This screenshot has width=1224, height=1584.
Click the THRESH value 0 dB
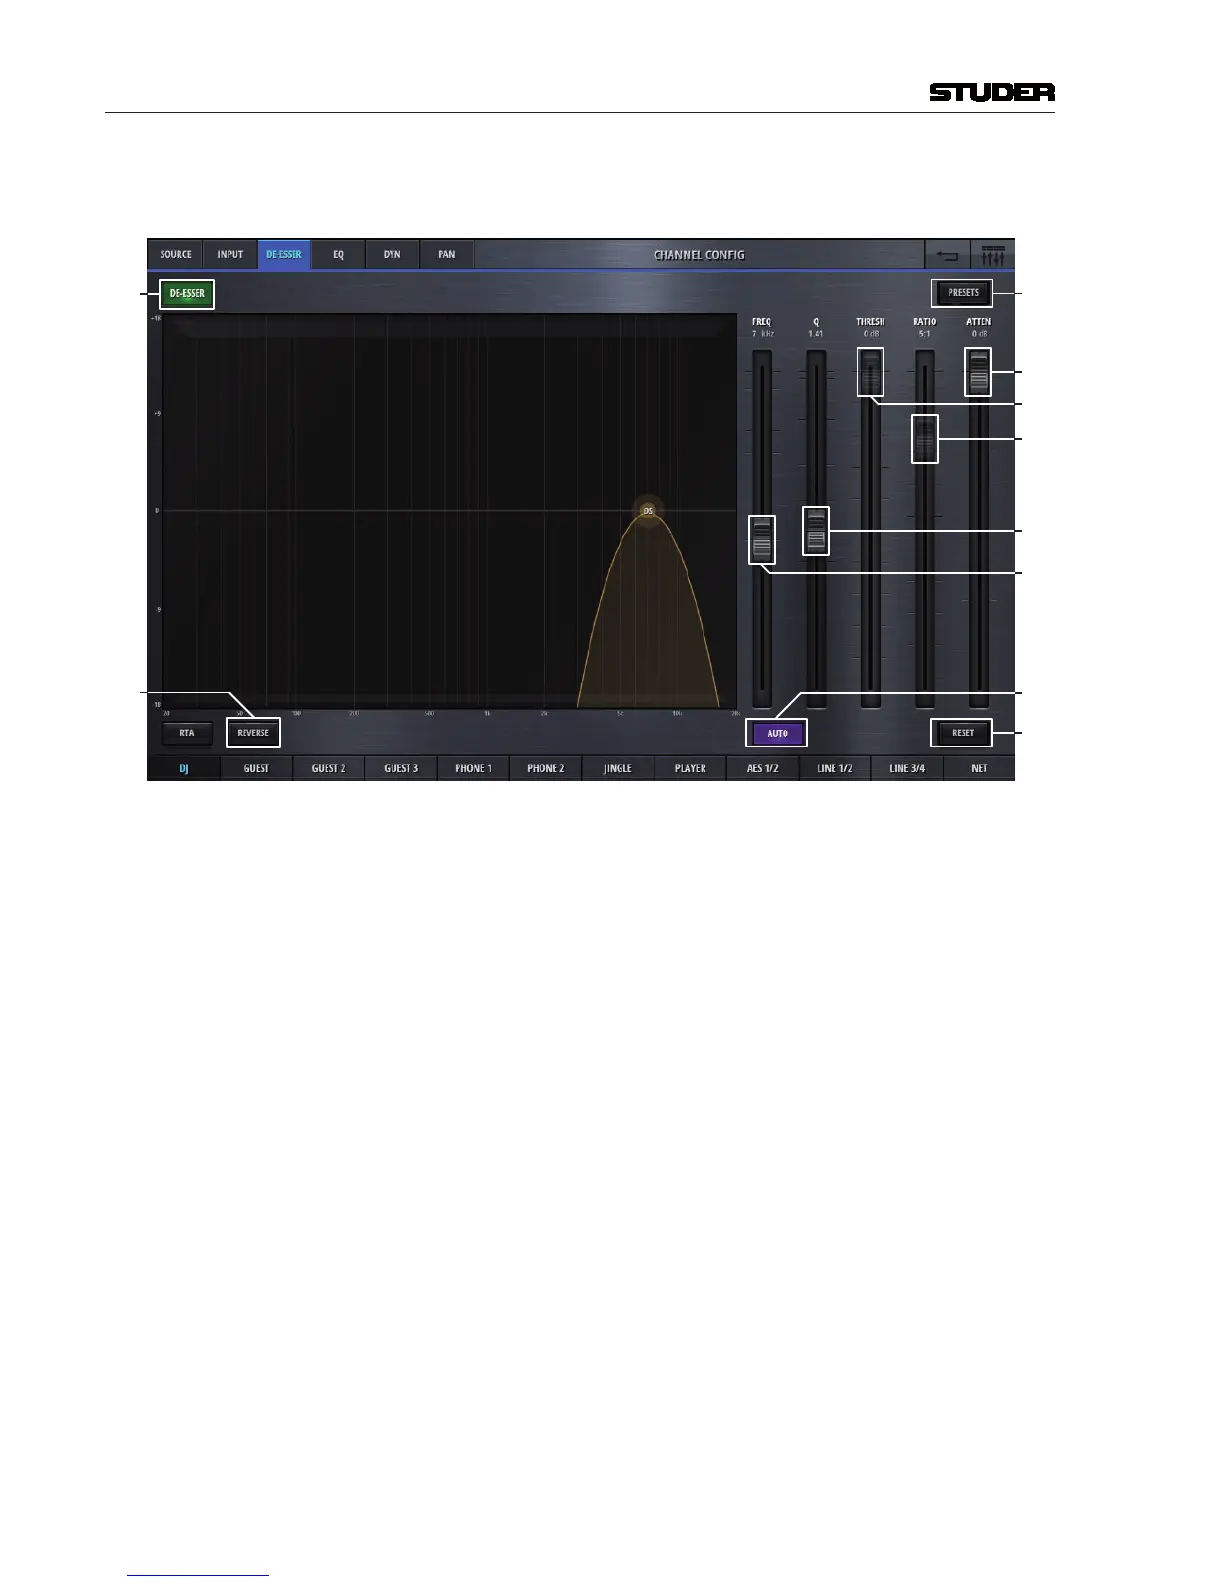[x=871, y=334]
